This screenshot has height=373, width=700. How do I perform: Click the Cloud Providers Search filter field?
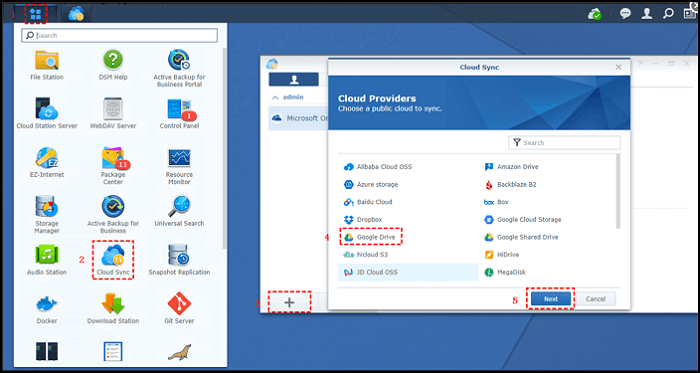(564, 143)
